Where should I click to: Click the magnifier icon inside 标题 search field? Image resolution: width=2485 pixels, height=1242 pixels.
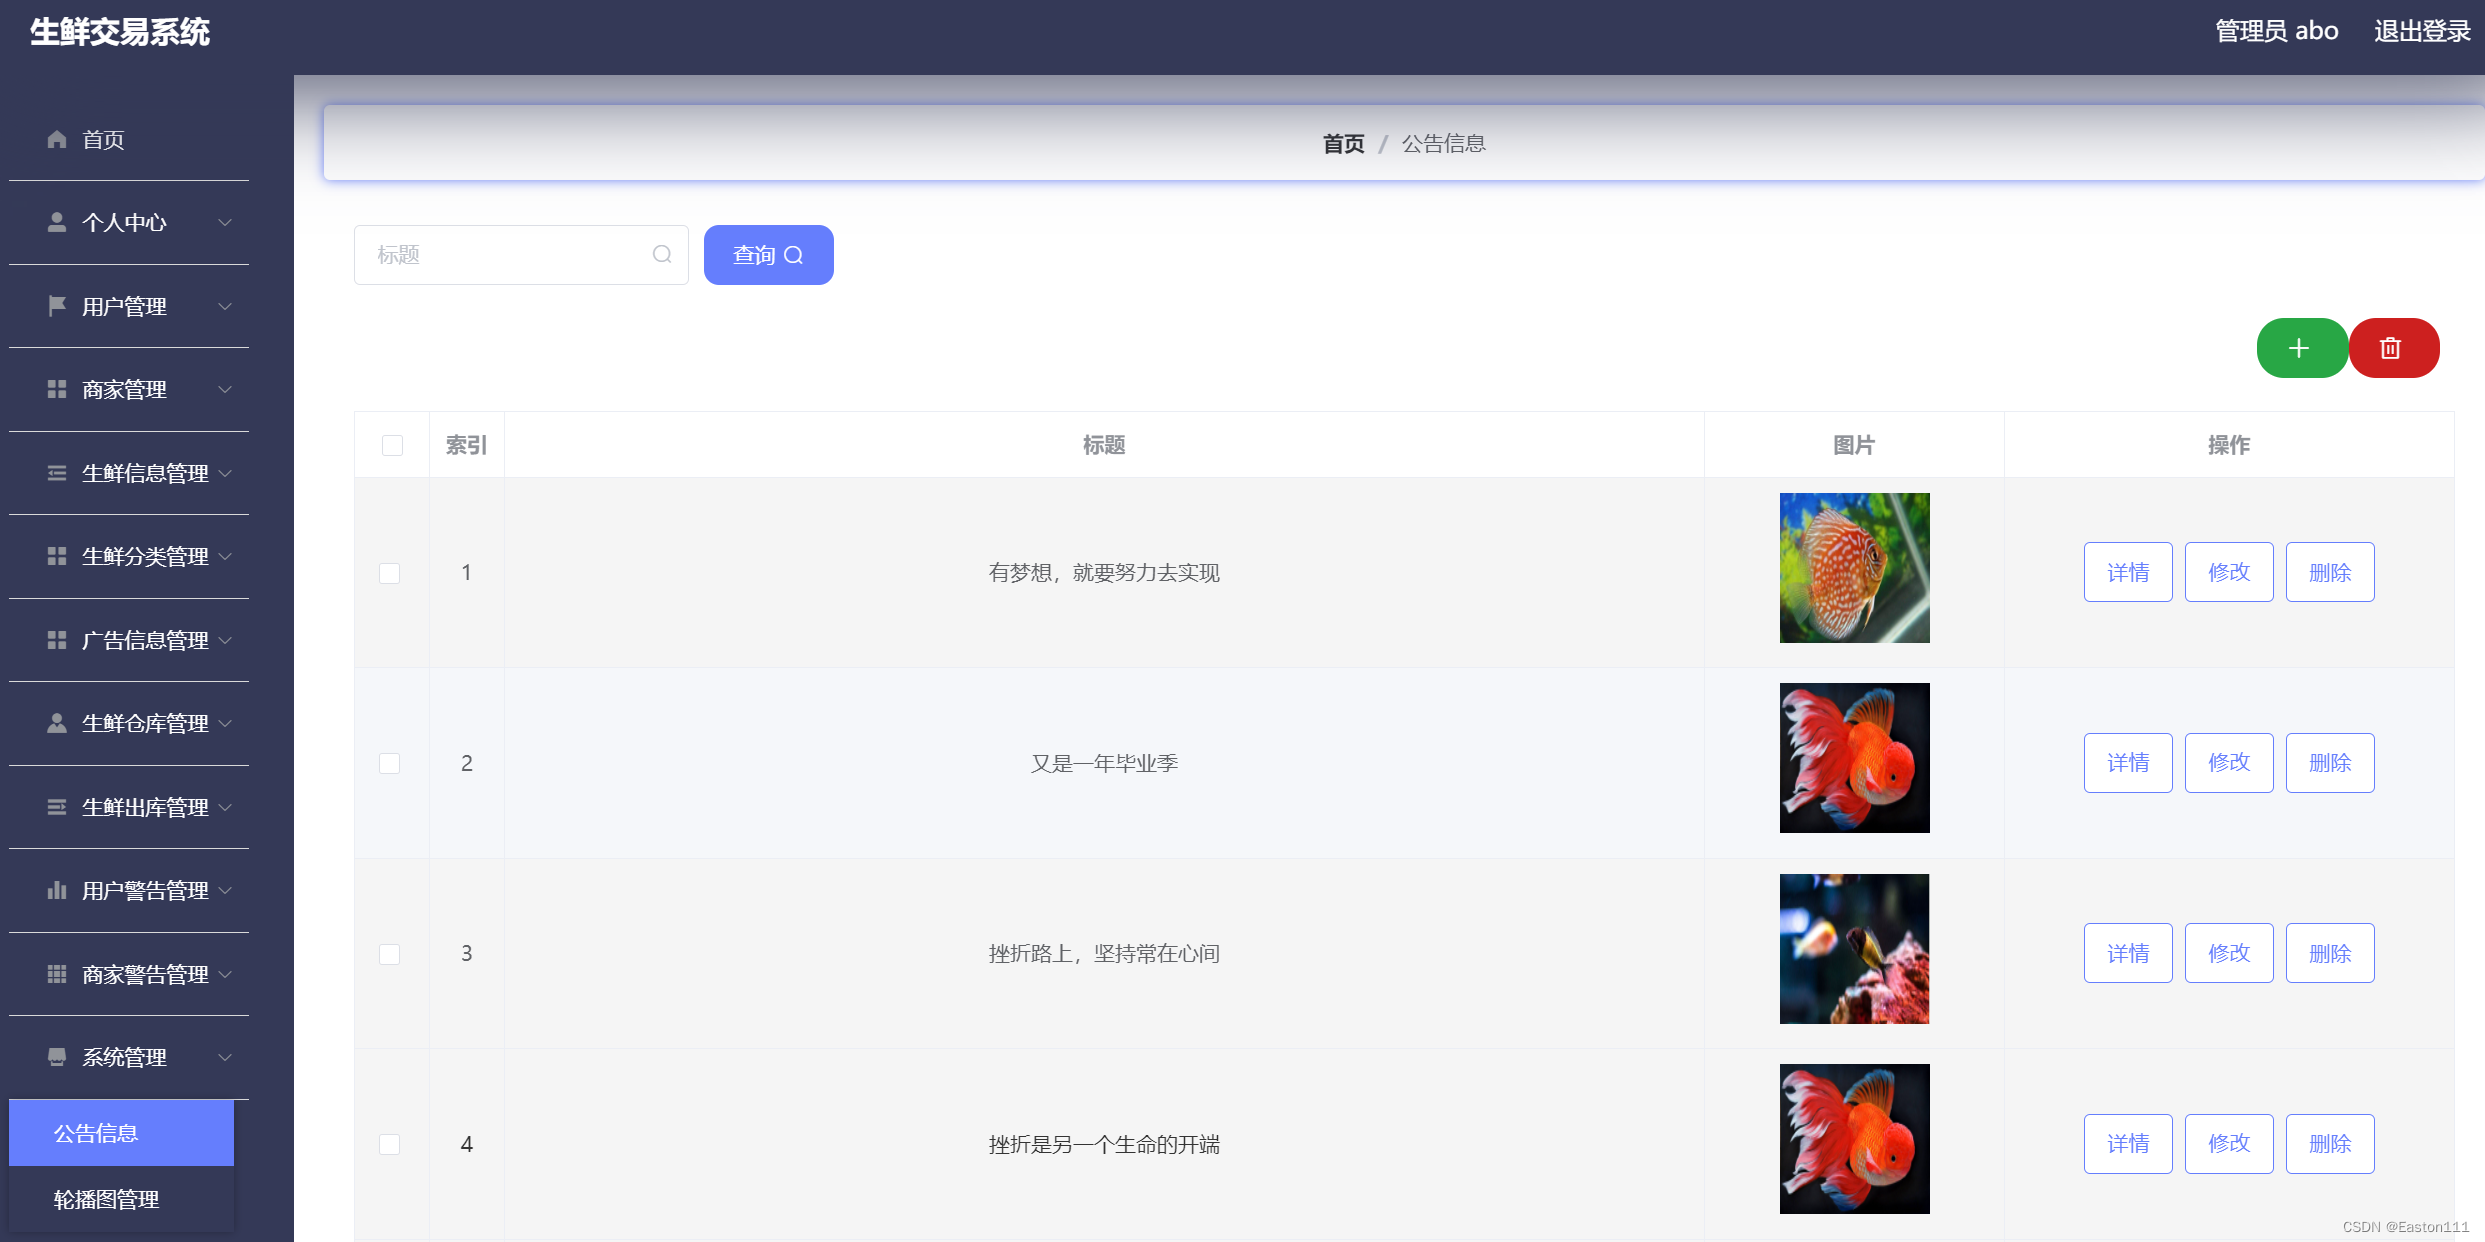662,255
